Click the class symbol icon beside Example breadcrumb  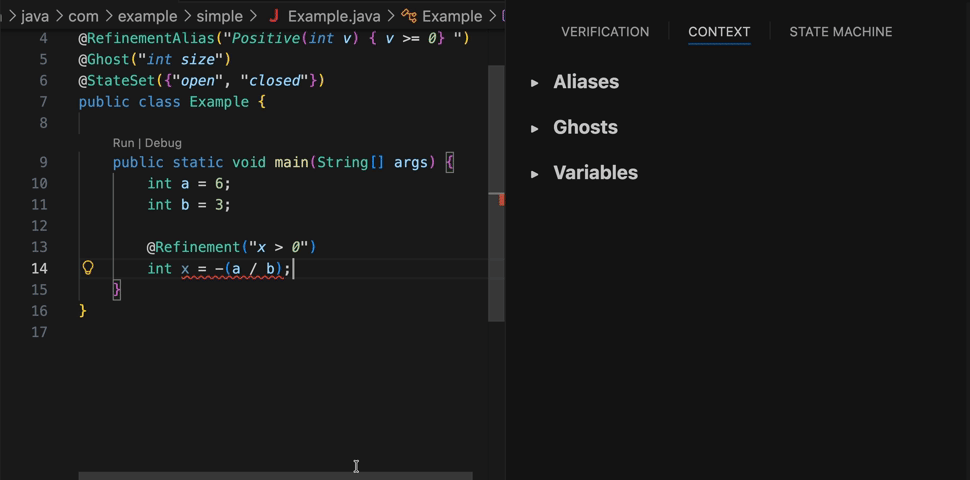(x=408, y=15)
